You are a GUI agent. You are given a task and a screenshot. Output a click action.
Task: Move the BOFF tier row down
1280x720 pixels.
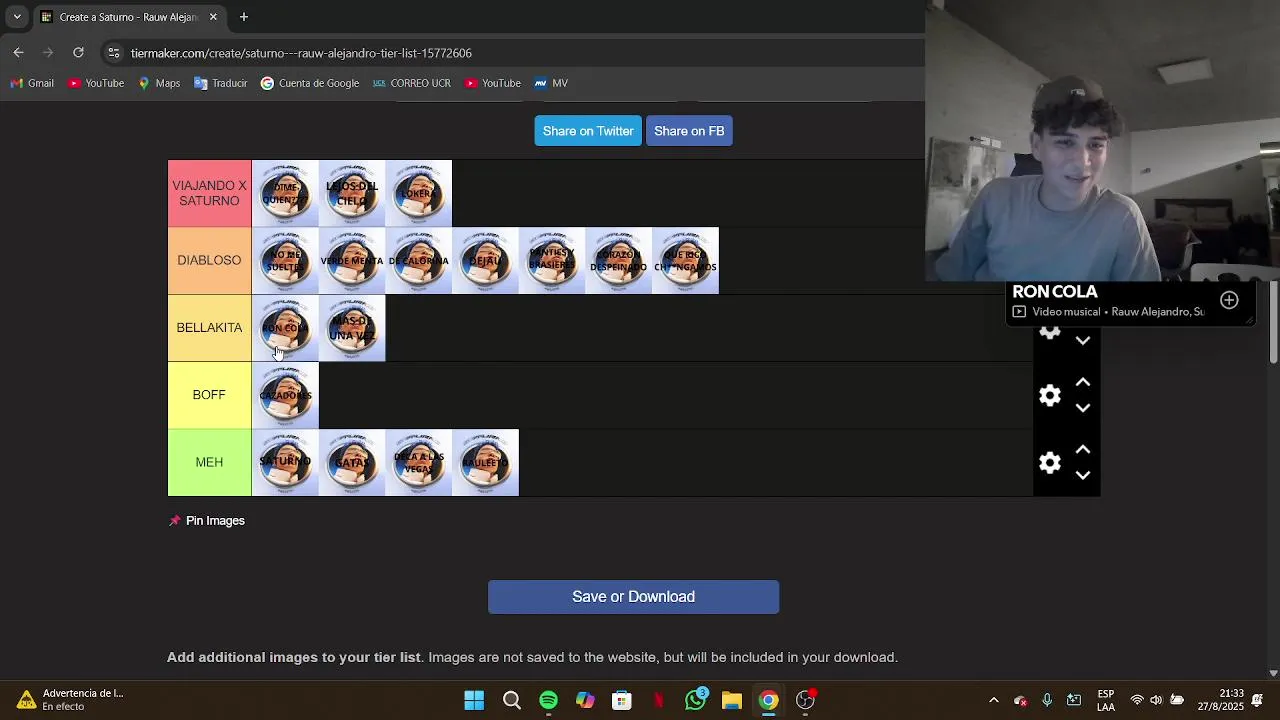pyautogui.click(x=1083, y=408)
